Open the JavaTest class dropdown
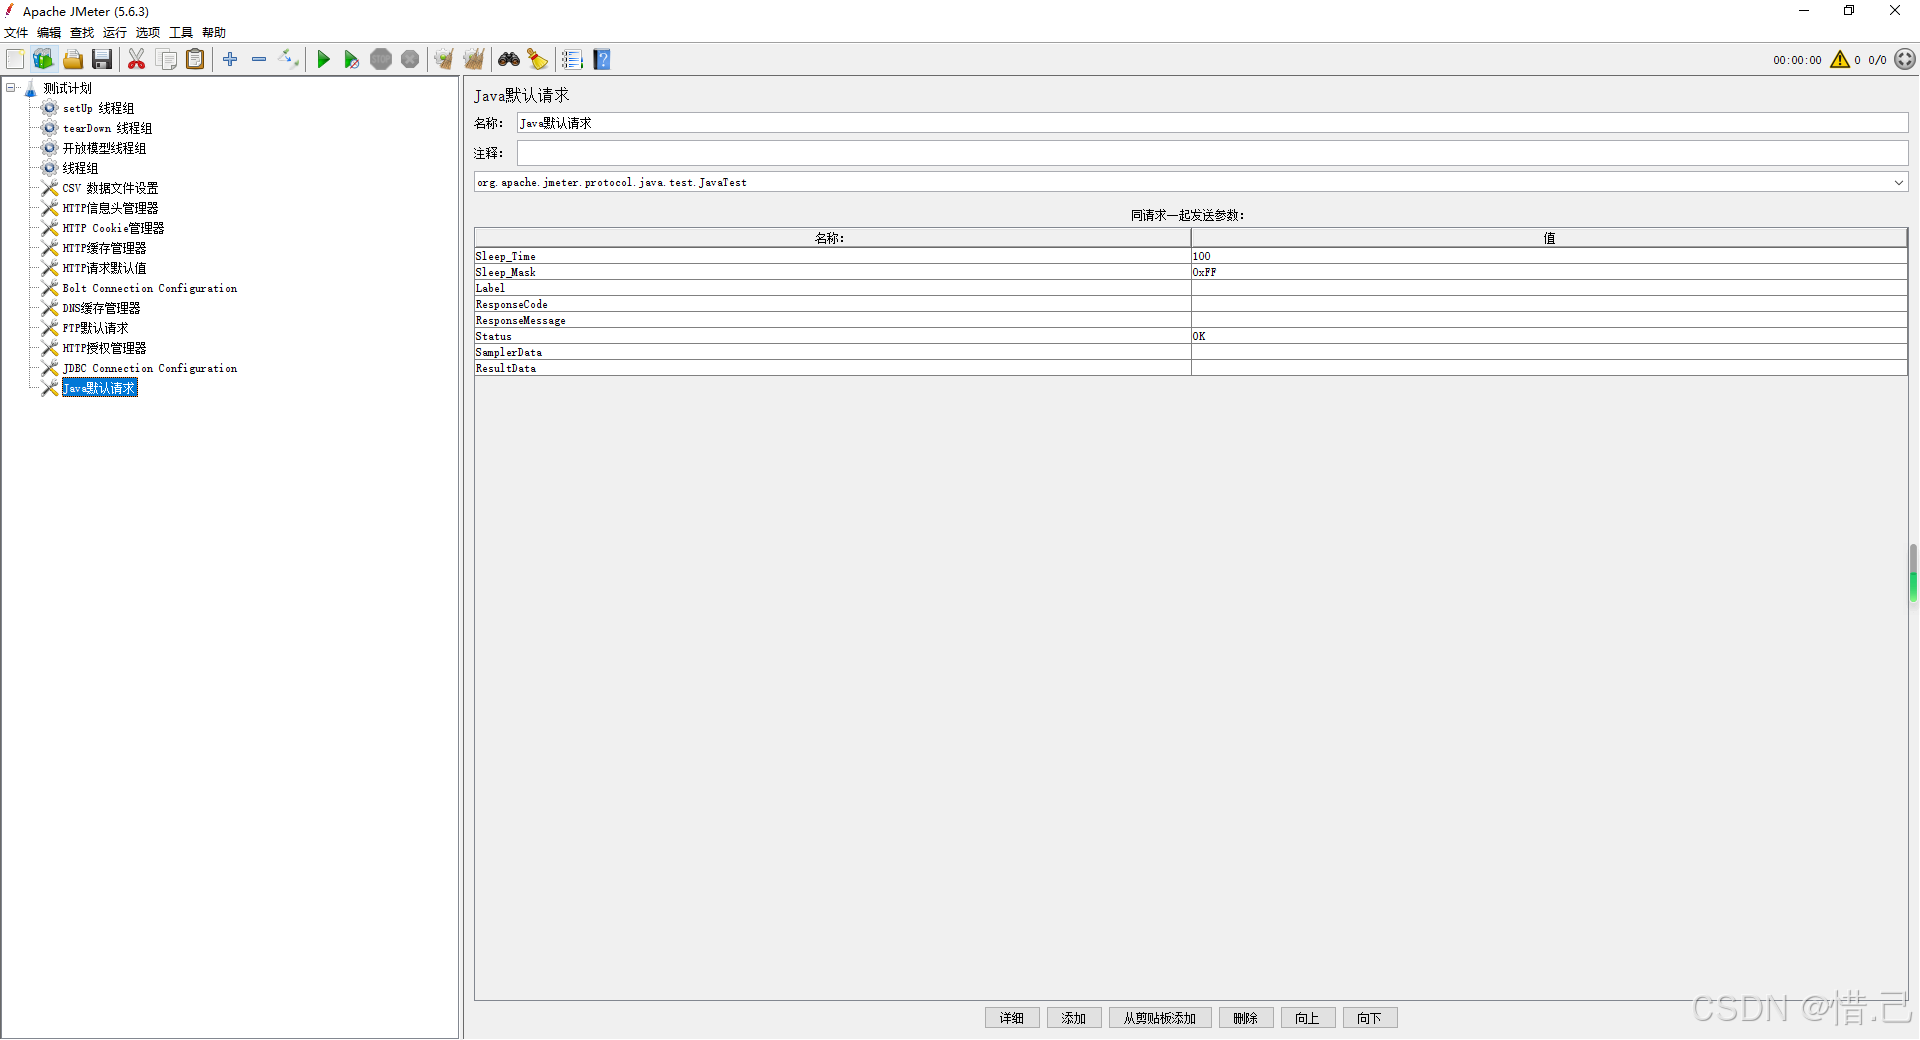Viewport: 1920px width, 1040px height. (1898, 182)
